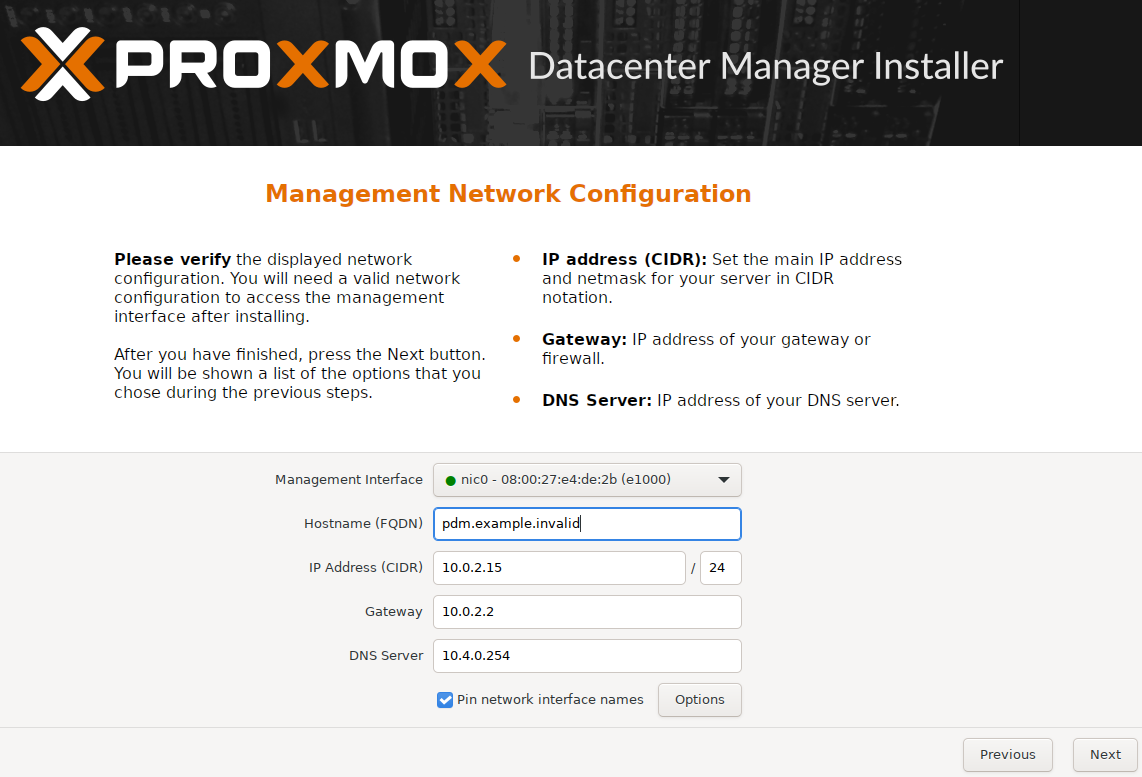Viewport: 1142px width, 777px height.
Task: Go back with the Previous button
Action: pos(1007,755)
